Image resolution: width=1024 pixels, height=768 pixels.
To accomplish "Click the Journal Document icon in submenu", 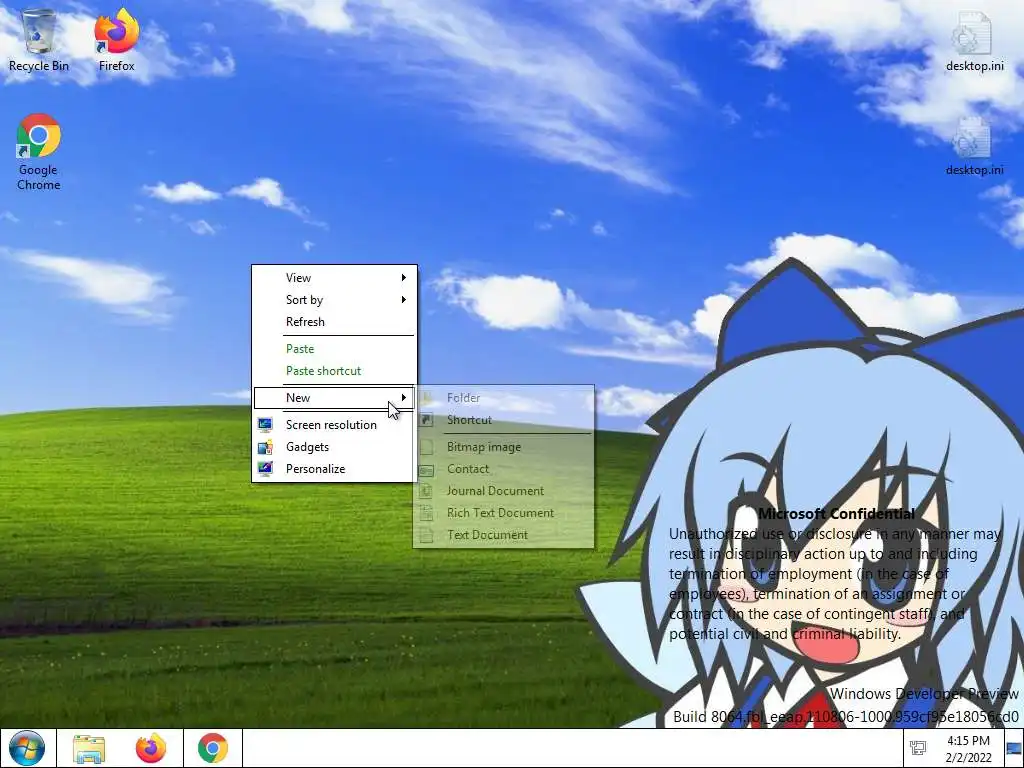I will (x=426, y=491).
